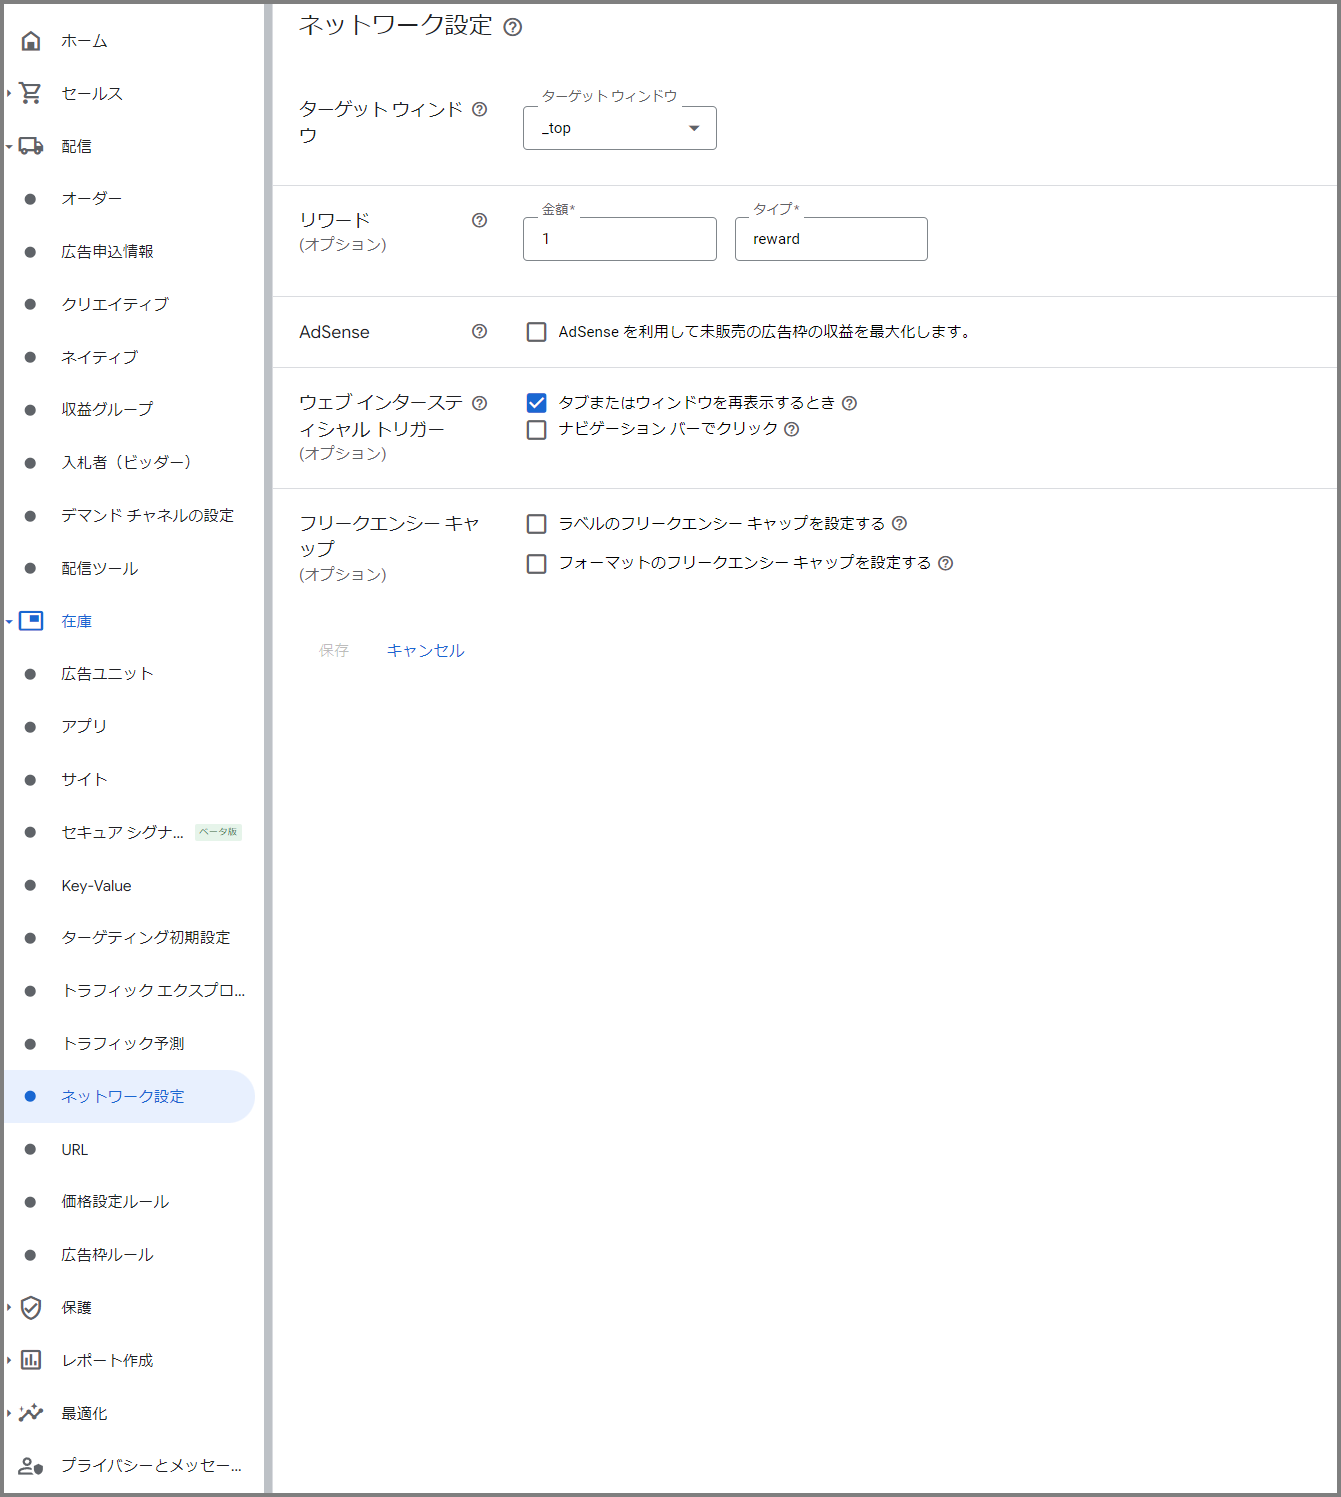Viewport: 1341px width, 1497px height.
Task: Select 広告ユニット in the sidebar
Action: click(x=106, y=673)
